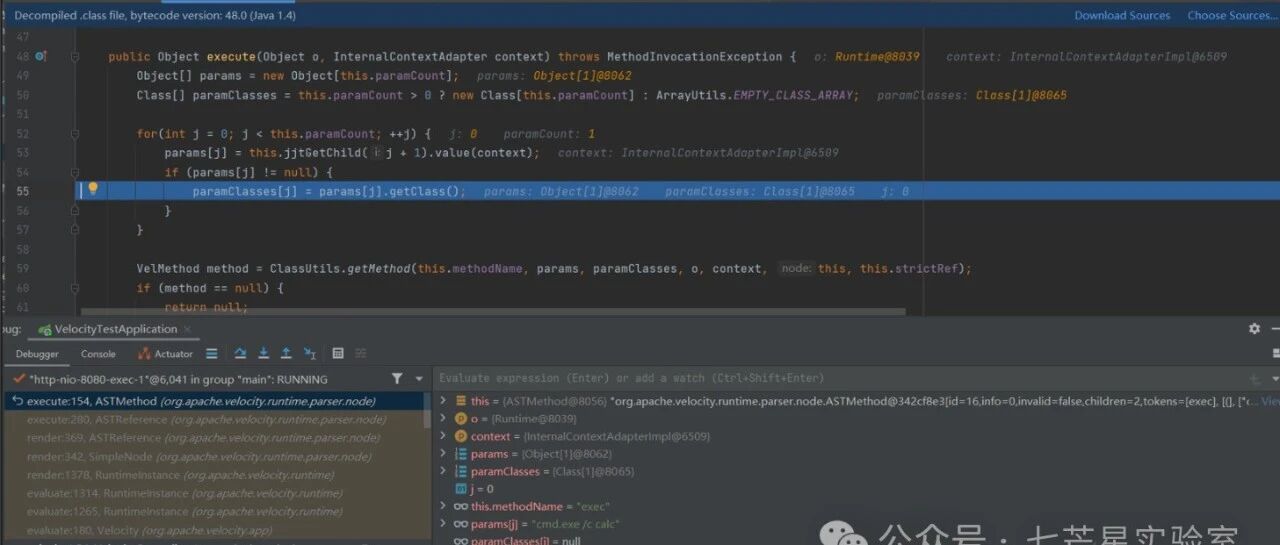Click the add watch plus icon
Image resolution: width=1280 pixels, height=545 pixels.
point(1255,379)
